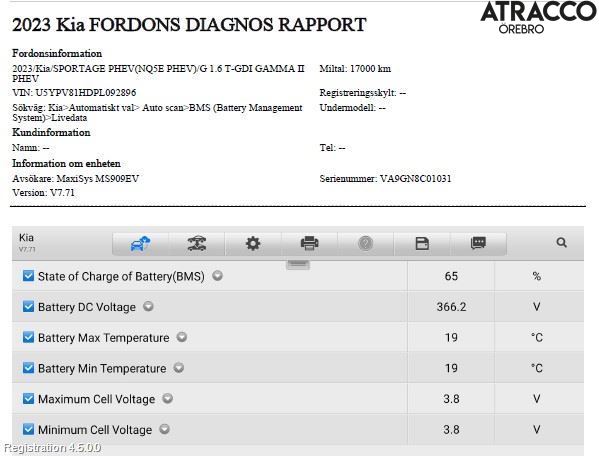Expand dropdown beside Battery Max Temperature

(x=182, y=337)
